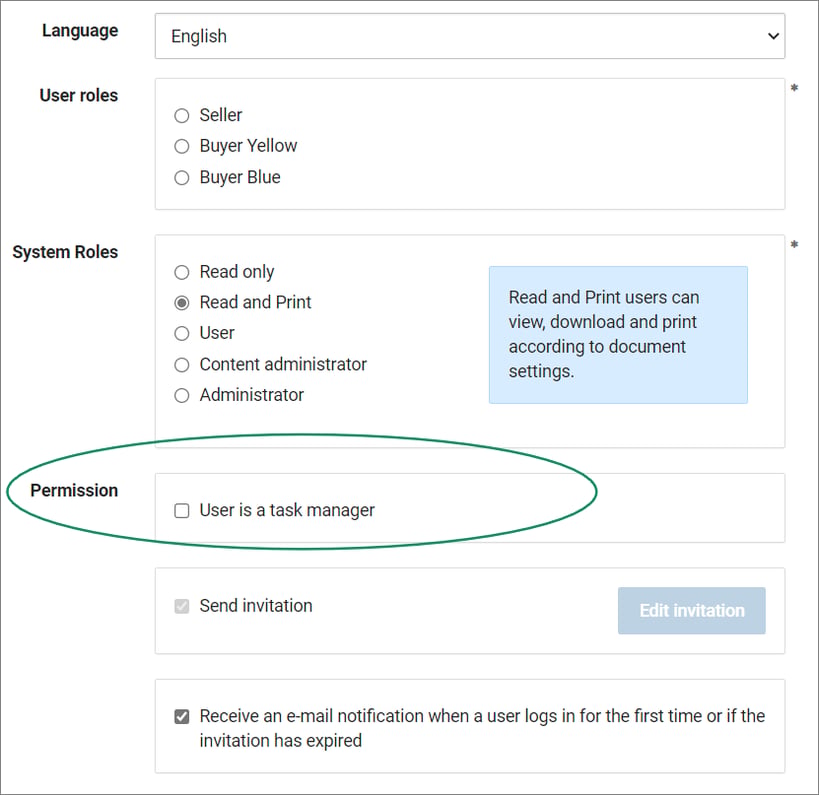This screenshot has height=795, width=819.
Task: Enable 'User is a task manager' checkbox
Action: (x=182, y=510)
